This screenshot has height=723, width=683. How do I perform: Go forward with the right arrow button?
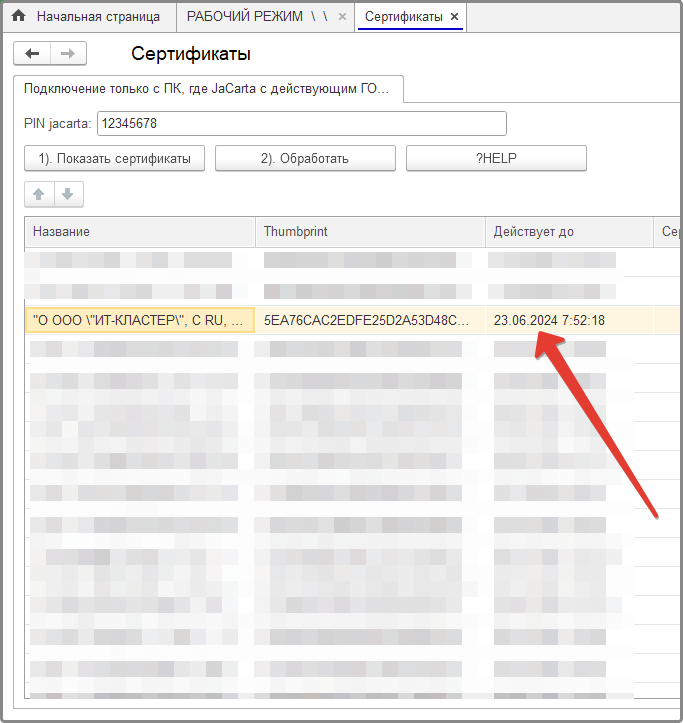(x=68, y=53)
